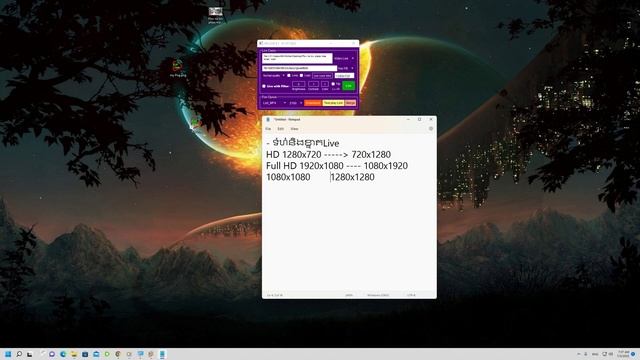
Task: Click the 1280x1280 text in Notepad
Action: (353, 177)
